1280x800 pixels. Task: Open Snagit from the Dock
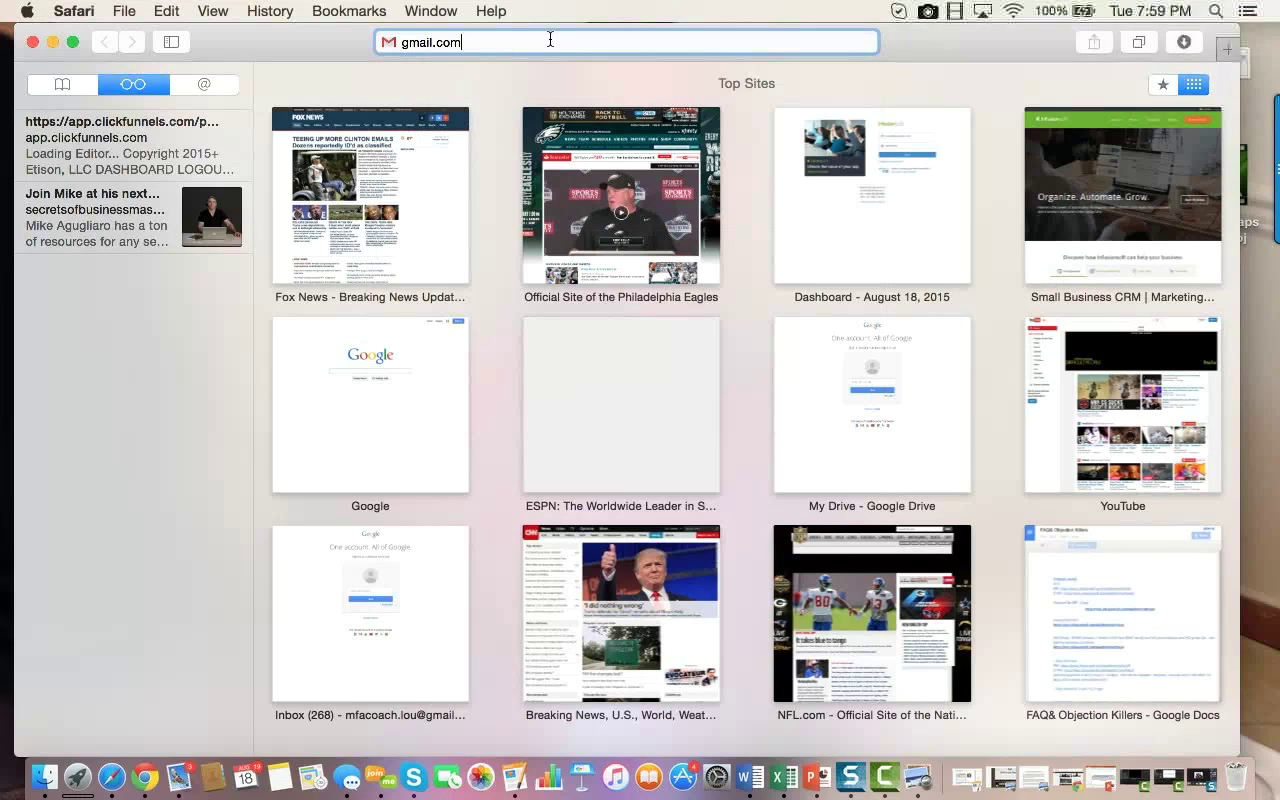[851, 777]
